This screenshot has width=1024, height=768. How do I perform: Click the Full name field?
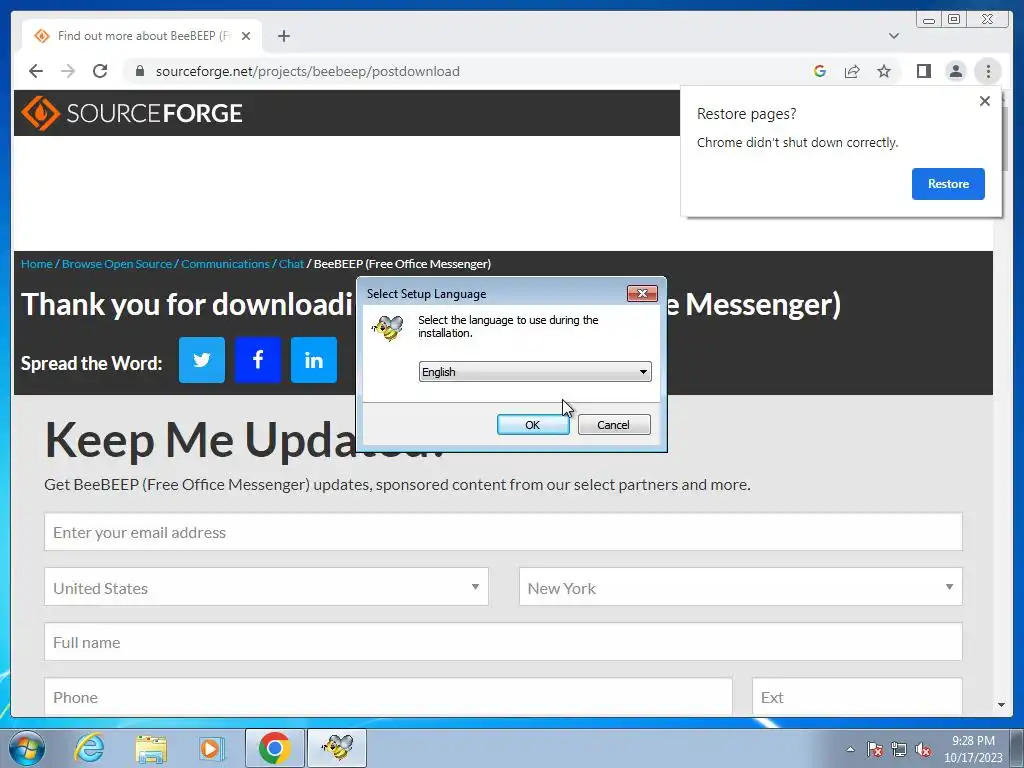click(504, 641)
